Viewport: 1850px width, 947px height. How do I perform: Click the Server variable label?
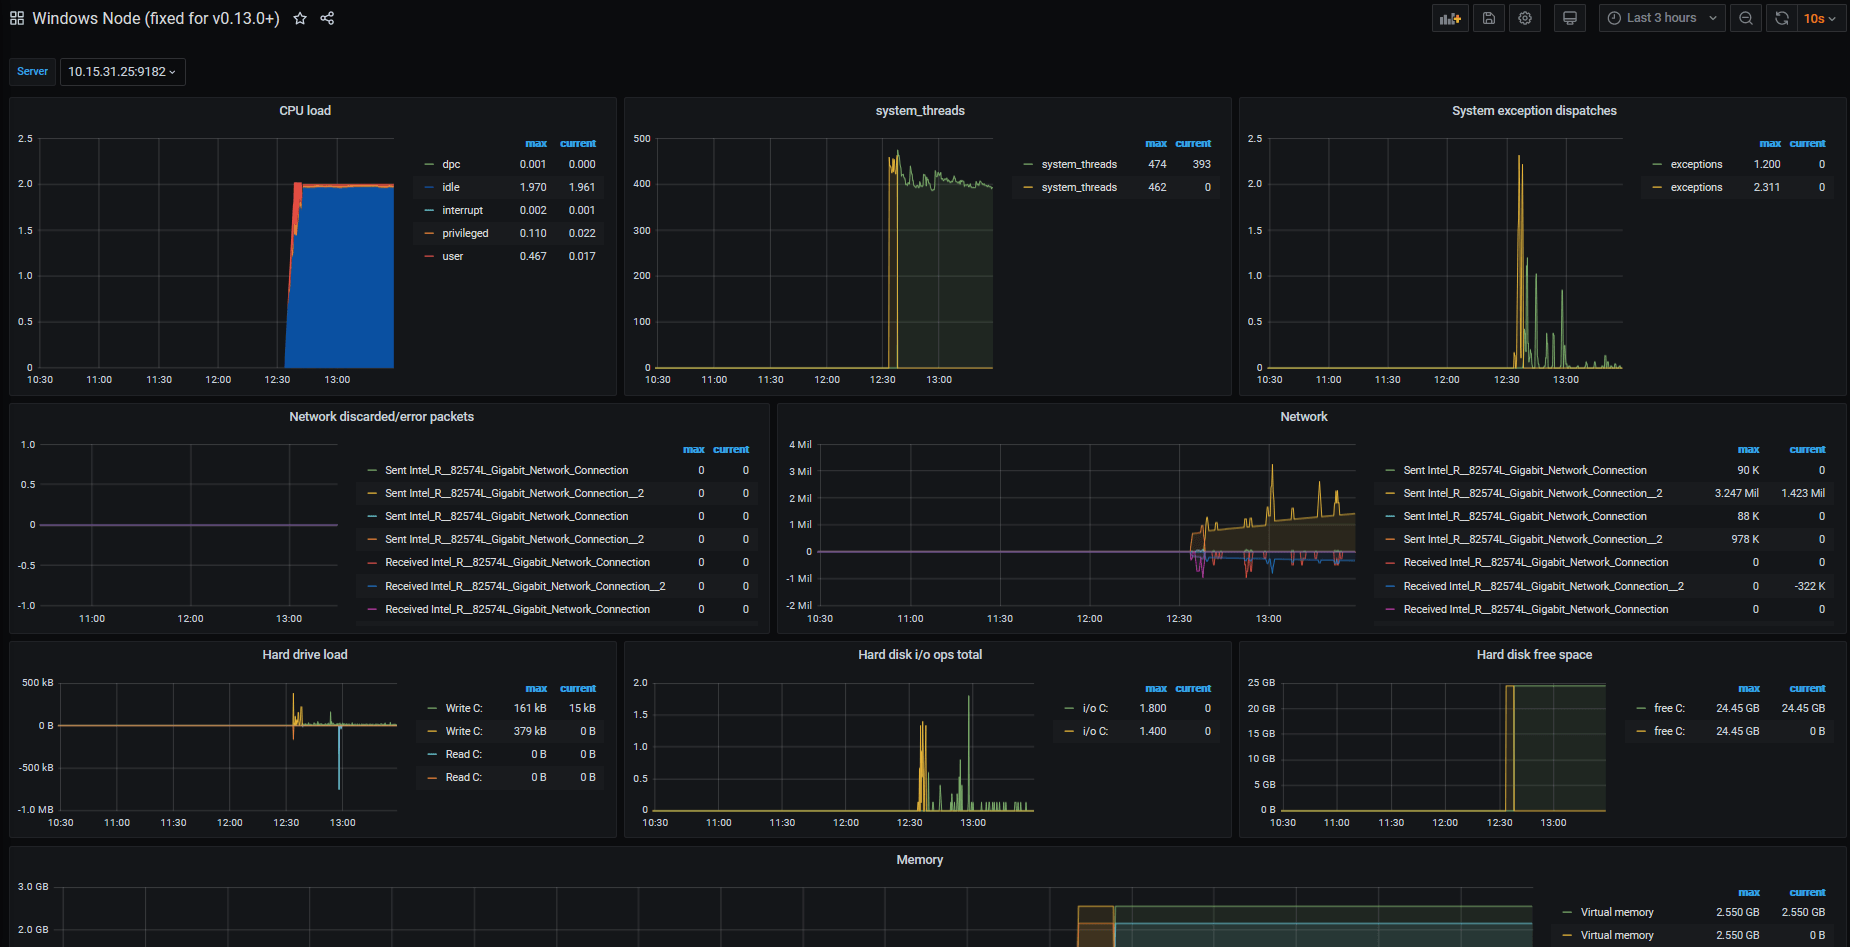32,71
